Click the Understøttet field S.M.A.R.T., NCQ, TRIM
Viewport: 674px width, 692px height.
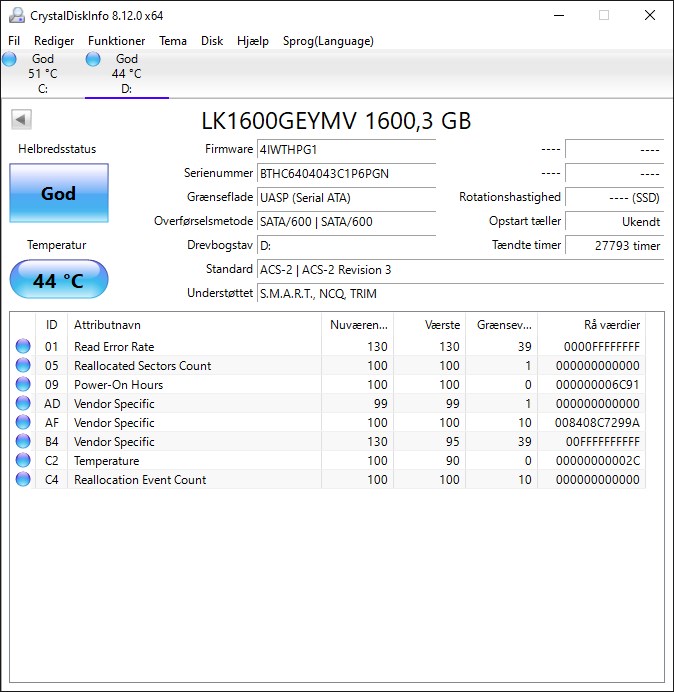460,293
